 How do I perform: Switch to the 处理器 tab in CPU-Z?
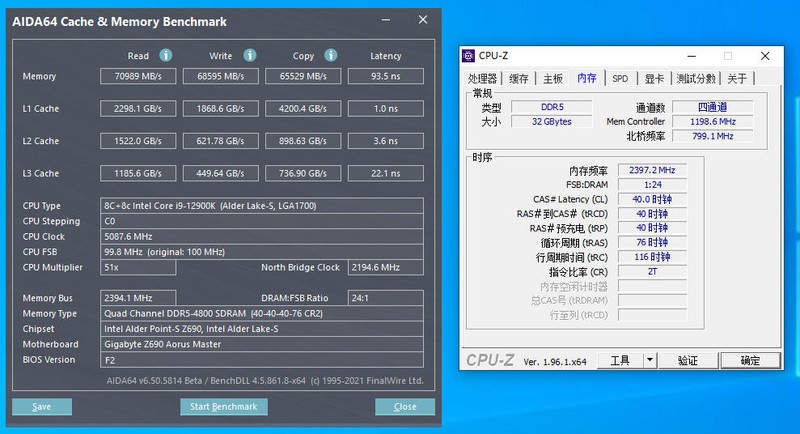tap(482, 79)
